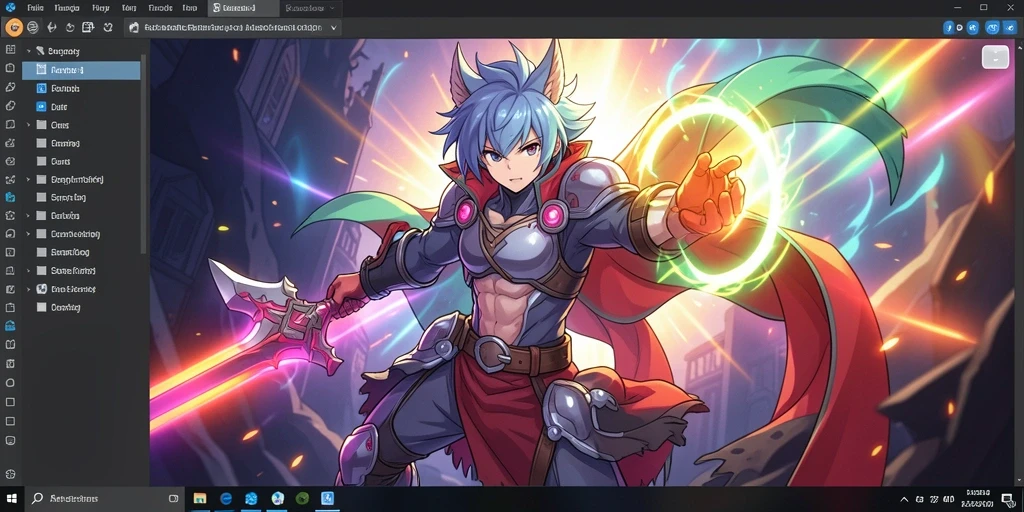Click the green round icon on taskbar

click(x=302, y=499)
